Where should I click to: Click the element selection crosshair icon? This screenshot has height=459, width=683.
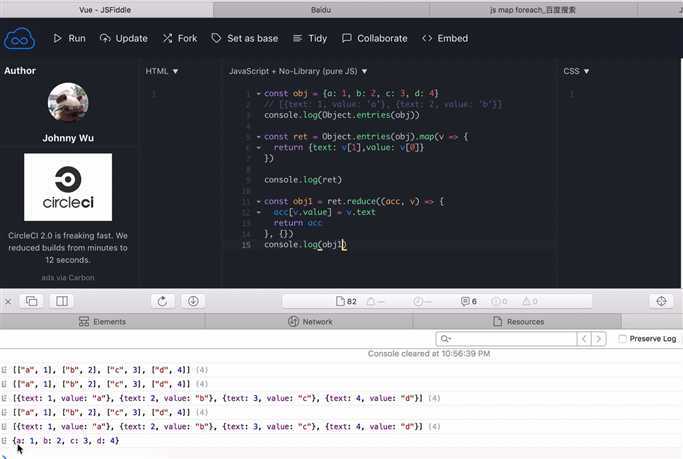coord(660,301)
